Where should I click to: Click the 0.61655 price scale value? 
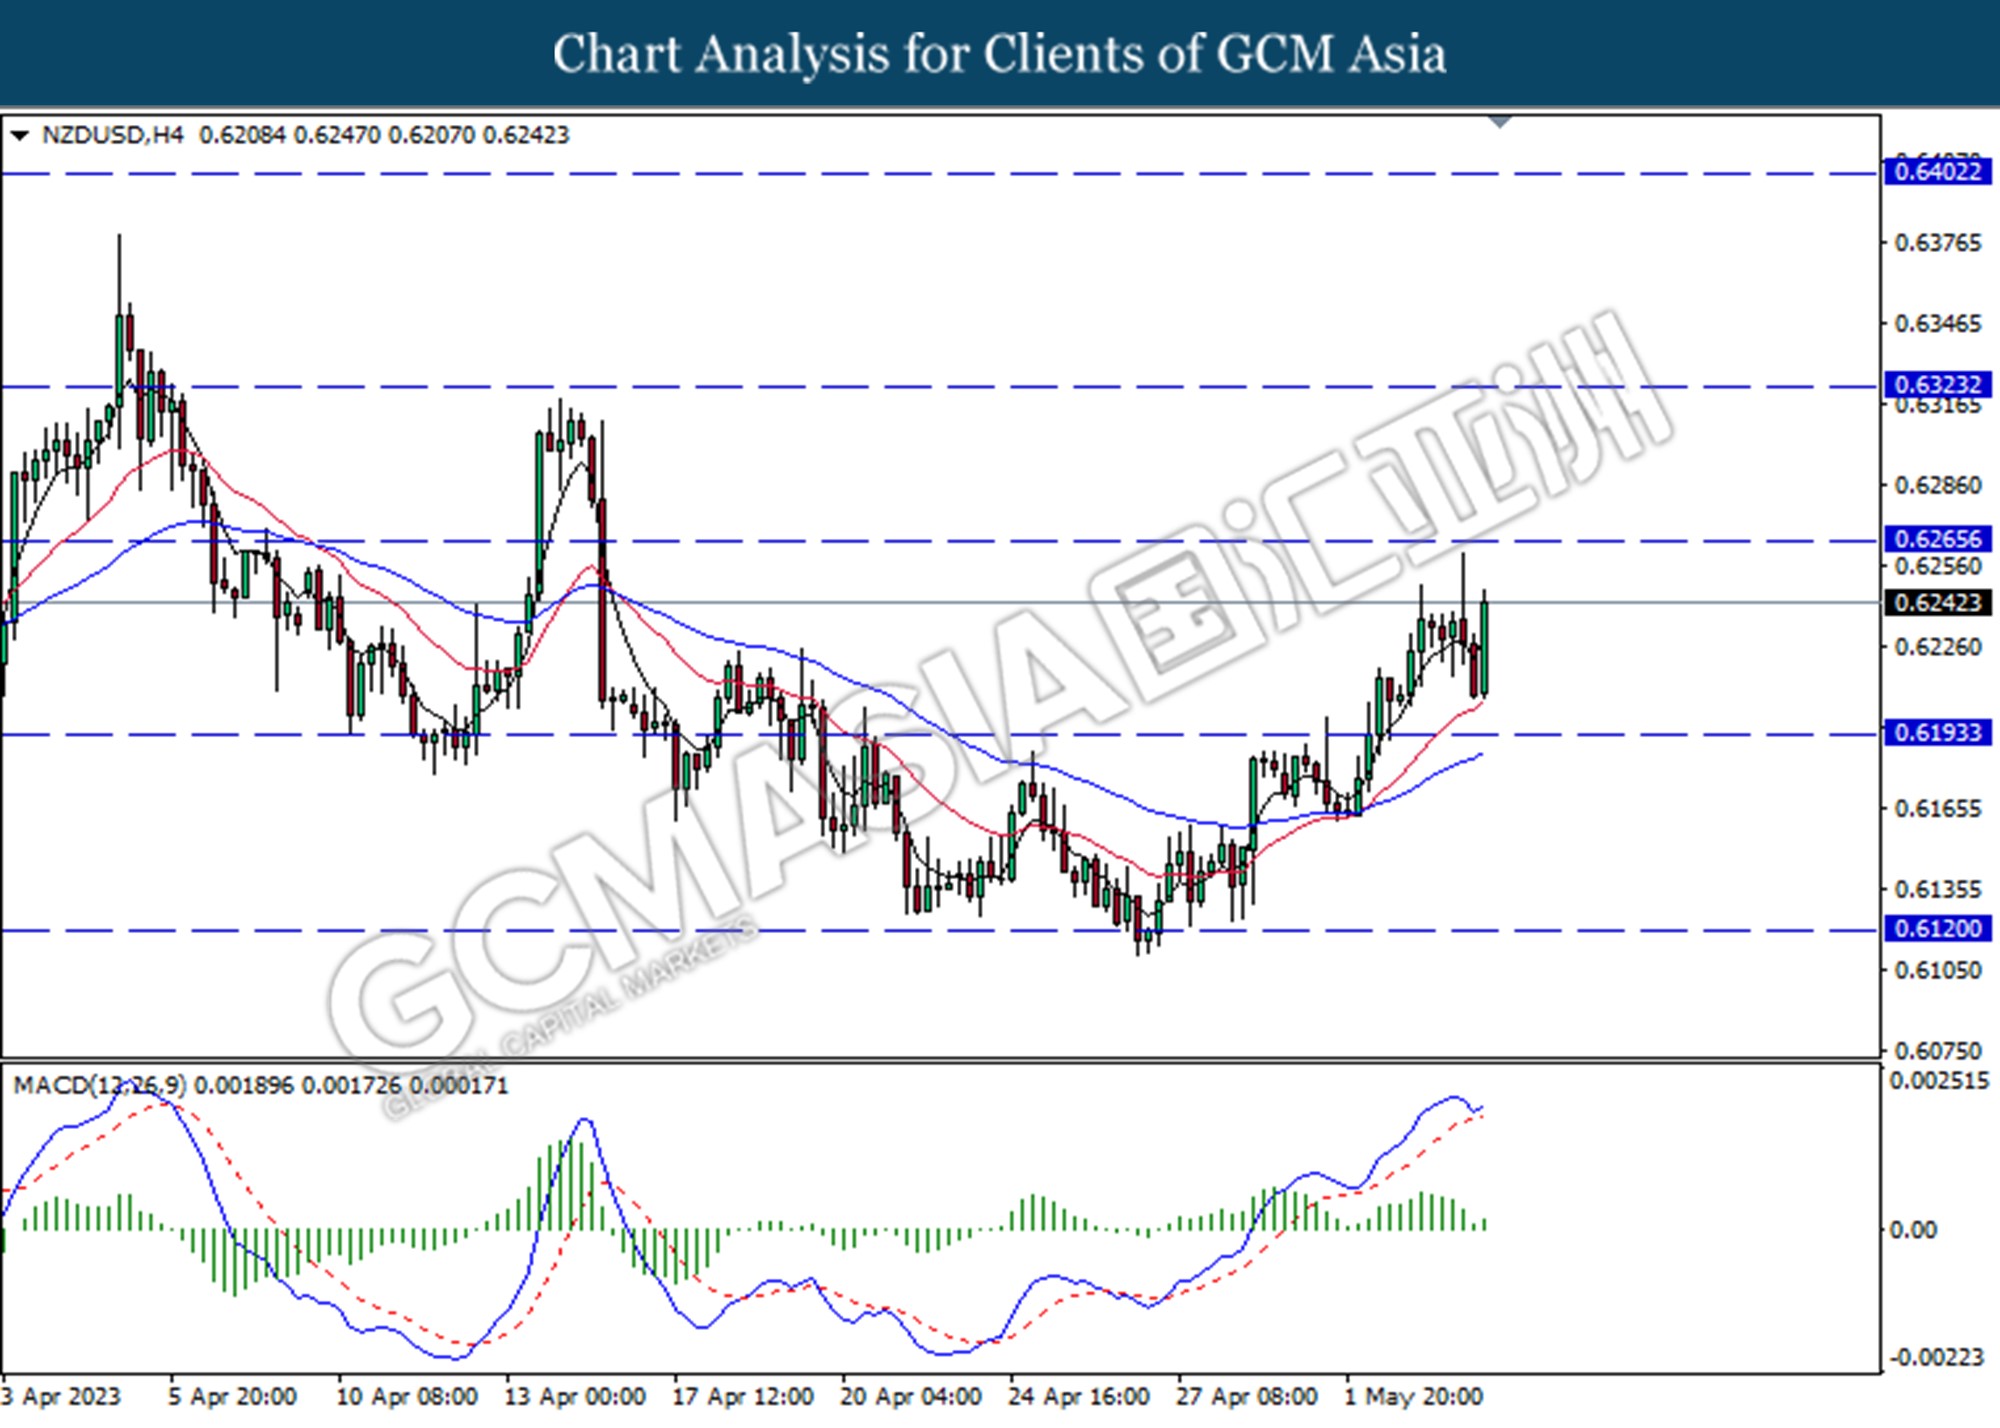[x=1938, y=808]
